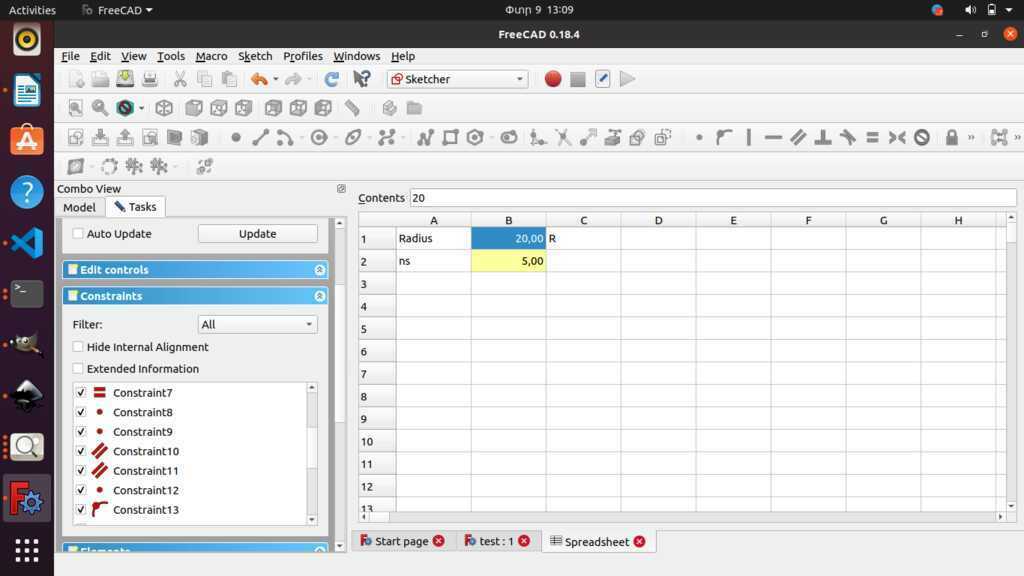Apply the horizontal constraint
Screen dimensions: 1024x576
(773, 137)
